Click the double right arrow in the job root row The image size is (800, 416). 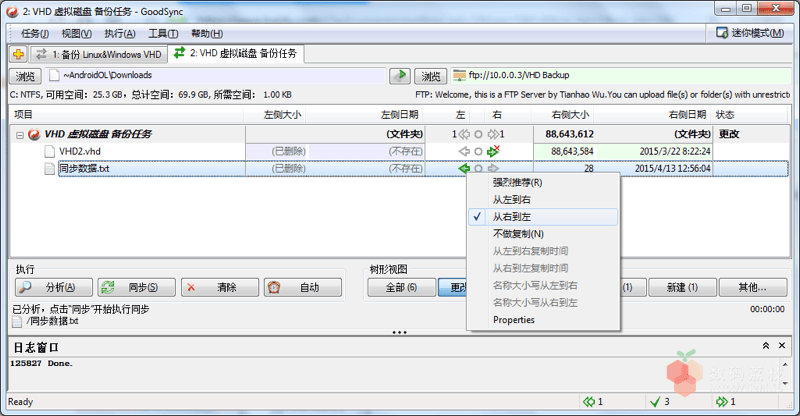[493, 134]
